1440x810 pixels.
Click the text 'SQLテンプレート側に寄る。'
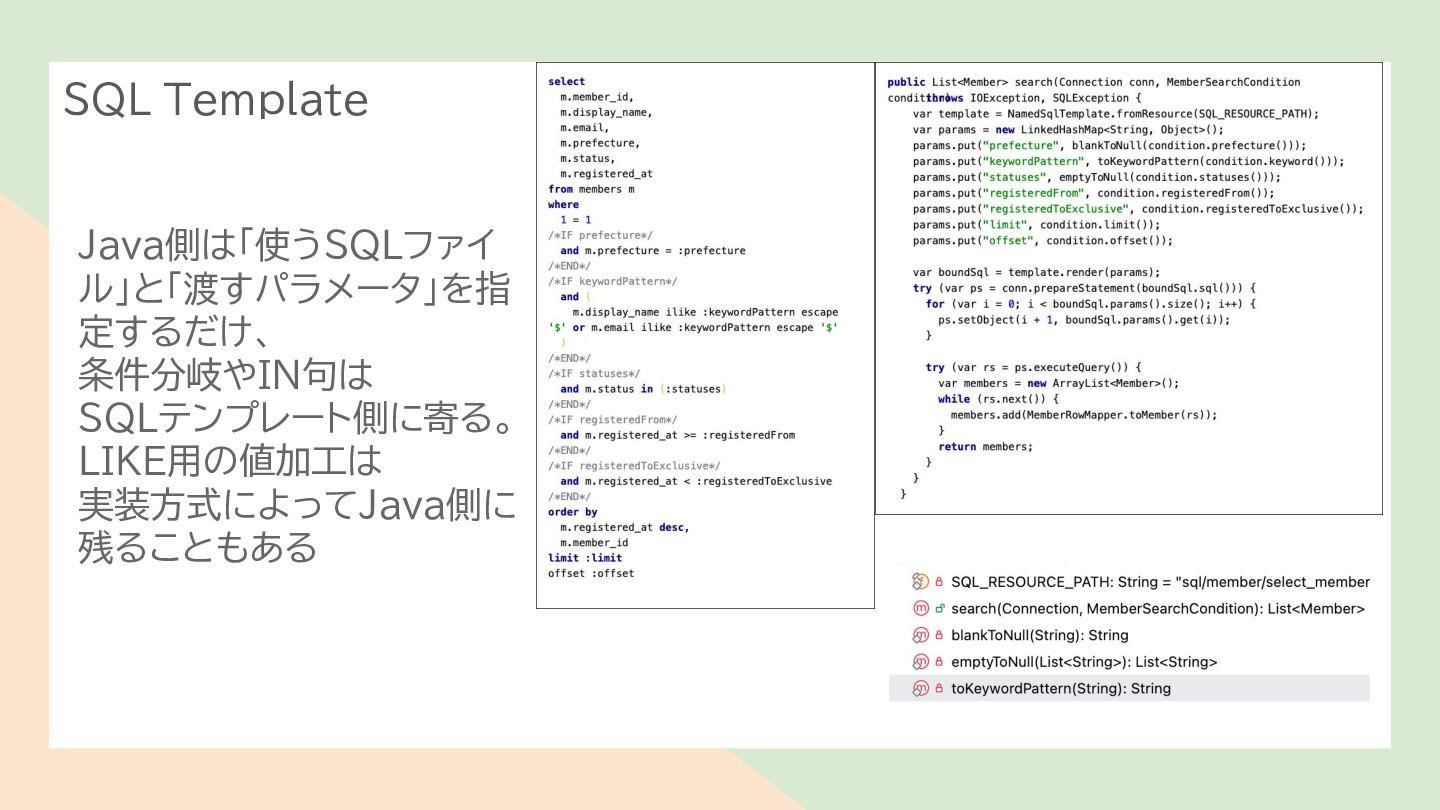pos(296,419)
